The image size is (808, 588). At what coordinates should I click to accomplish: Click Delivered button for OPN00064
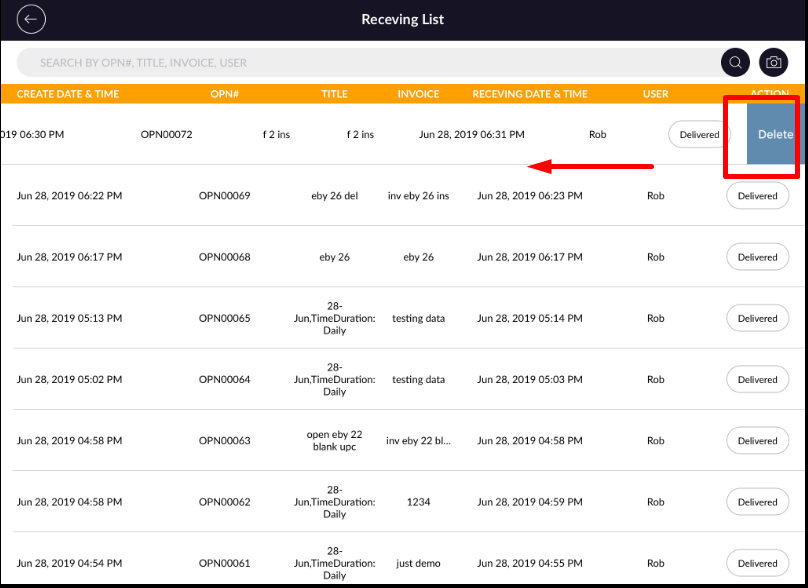coord(757,380)
